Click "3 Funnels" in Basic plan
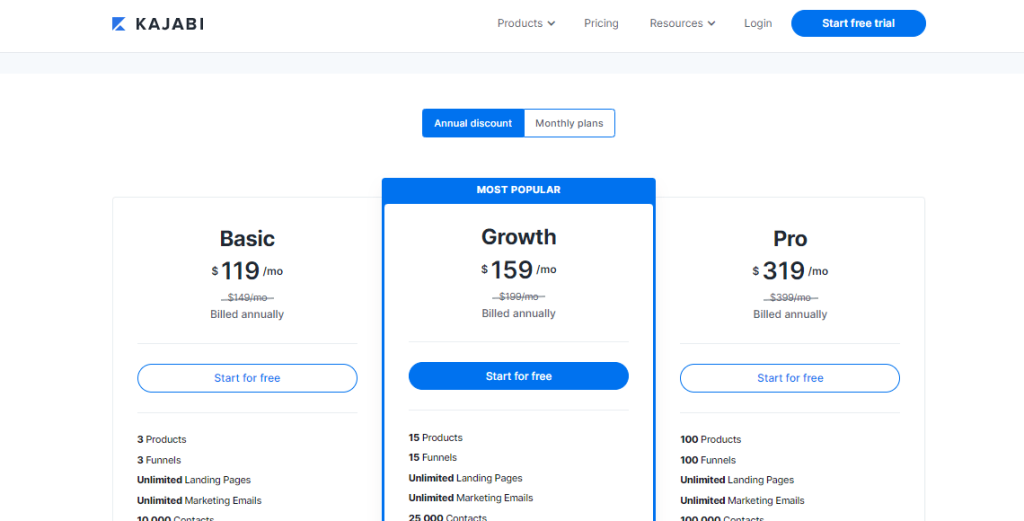The image size is (1024, 521). pos(159,460)
